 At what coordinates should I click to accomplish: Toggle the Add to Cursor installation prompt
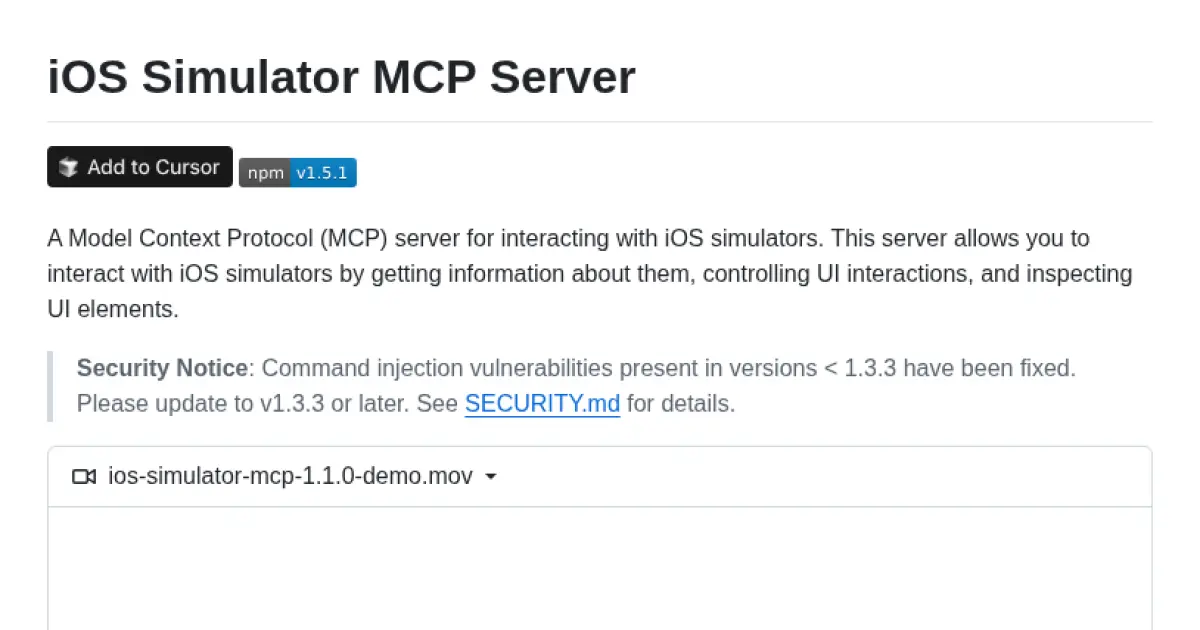tap(139, 166)
